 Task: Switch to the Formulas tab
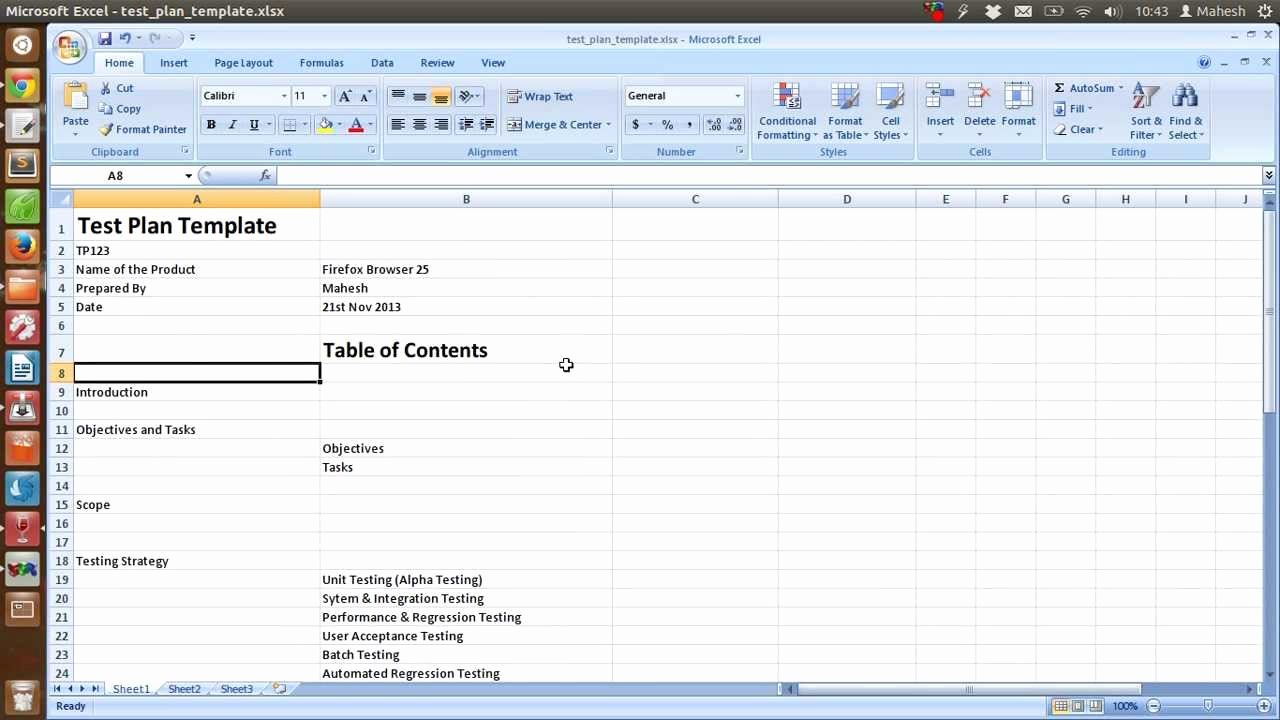tap(322, 62)
